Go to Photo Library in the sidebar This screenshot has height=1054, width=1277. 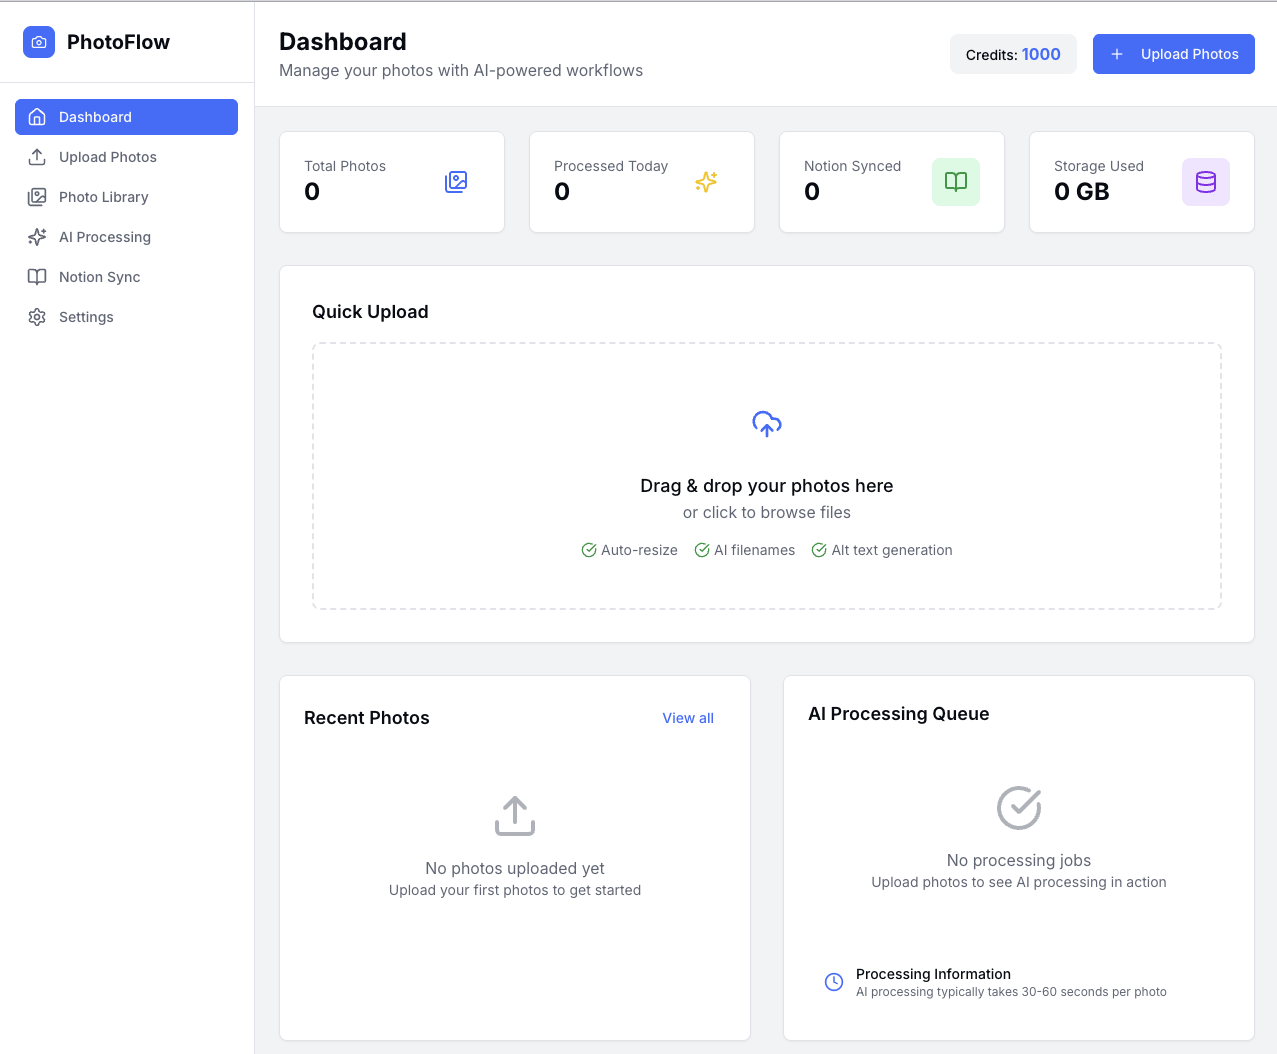[x=103, y=197]
